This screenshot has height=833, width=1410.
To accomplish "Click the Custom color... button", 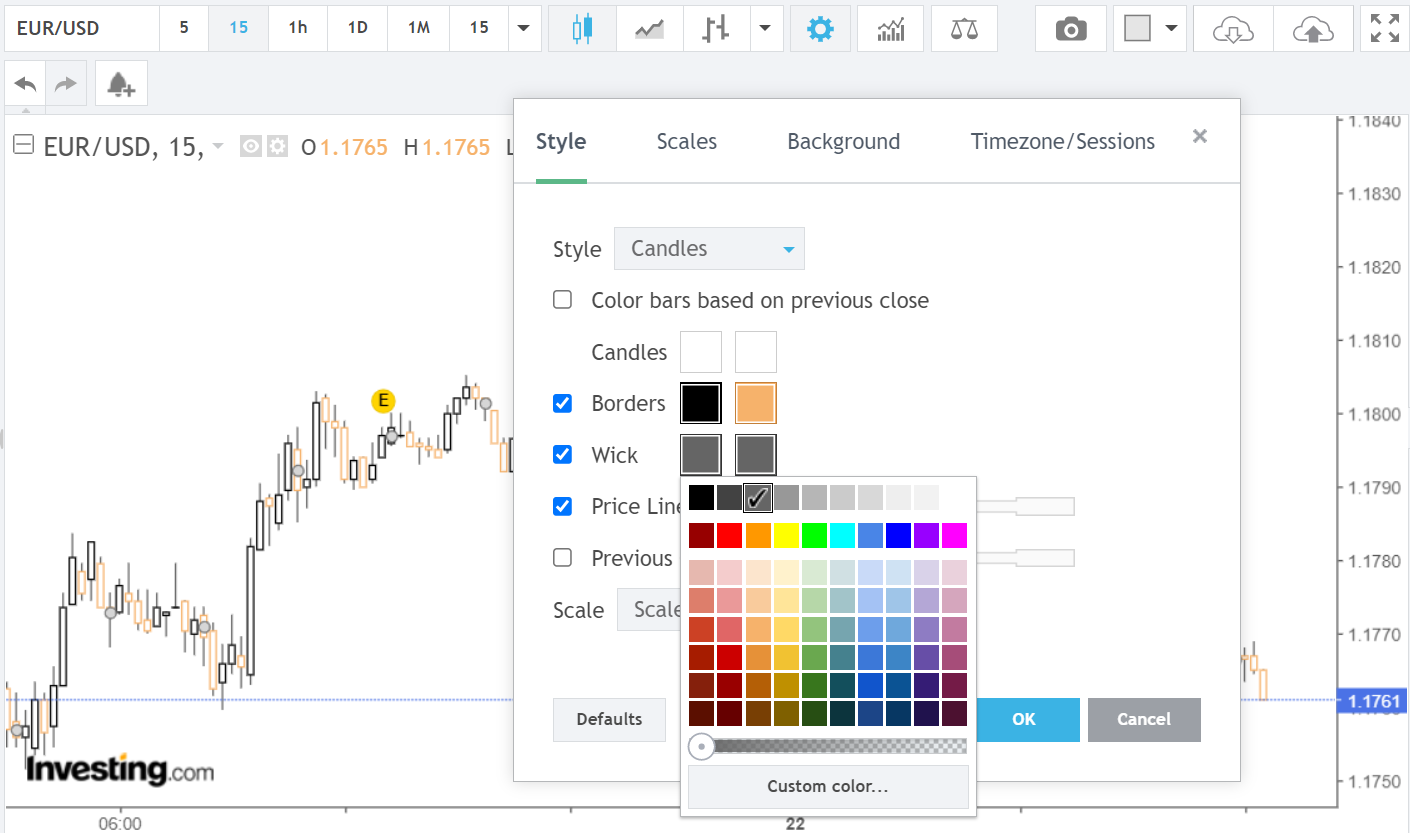I will click(828, 786).
